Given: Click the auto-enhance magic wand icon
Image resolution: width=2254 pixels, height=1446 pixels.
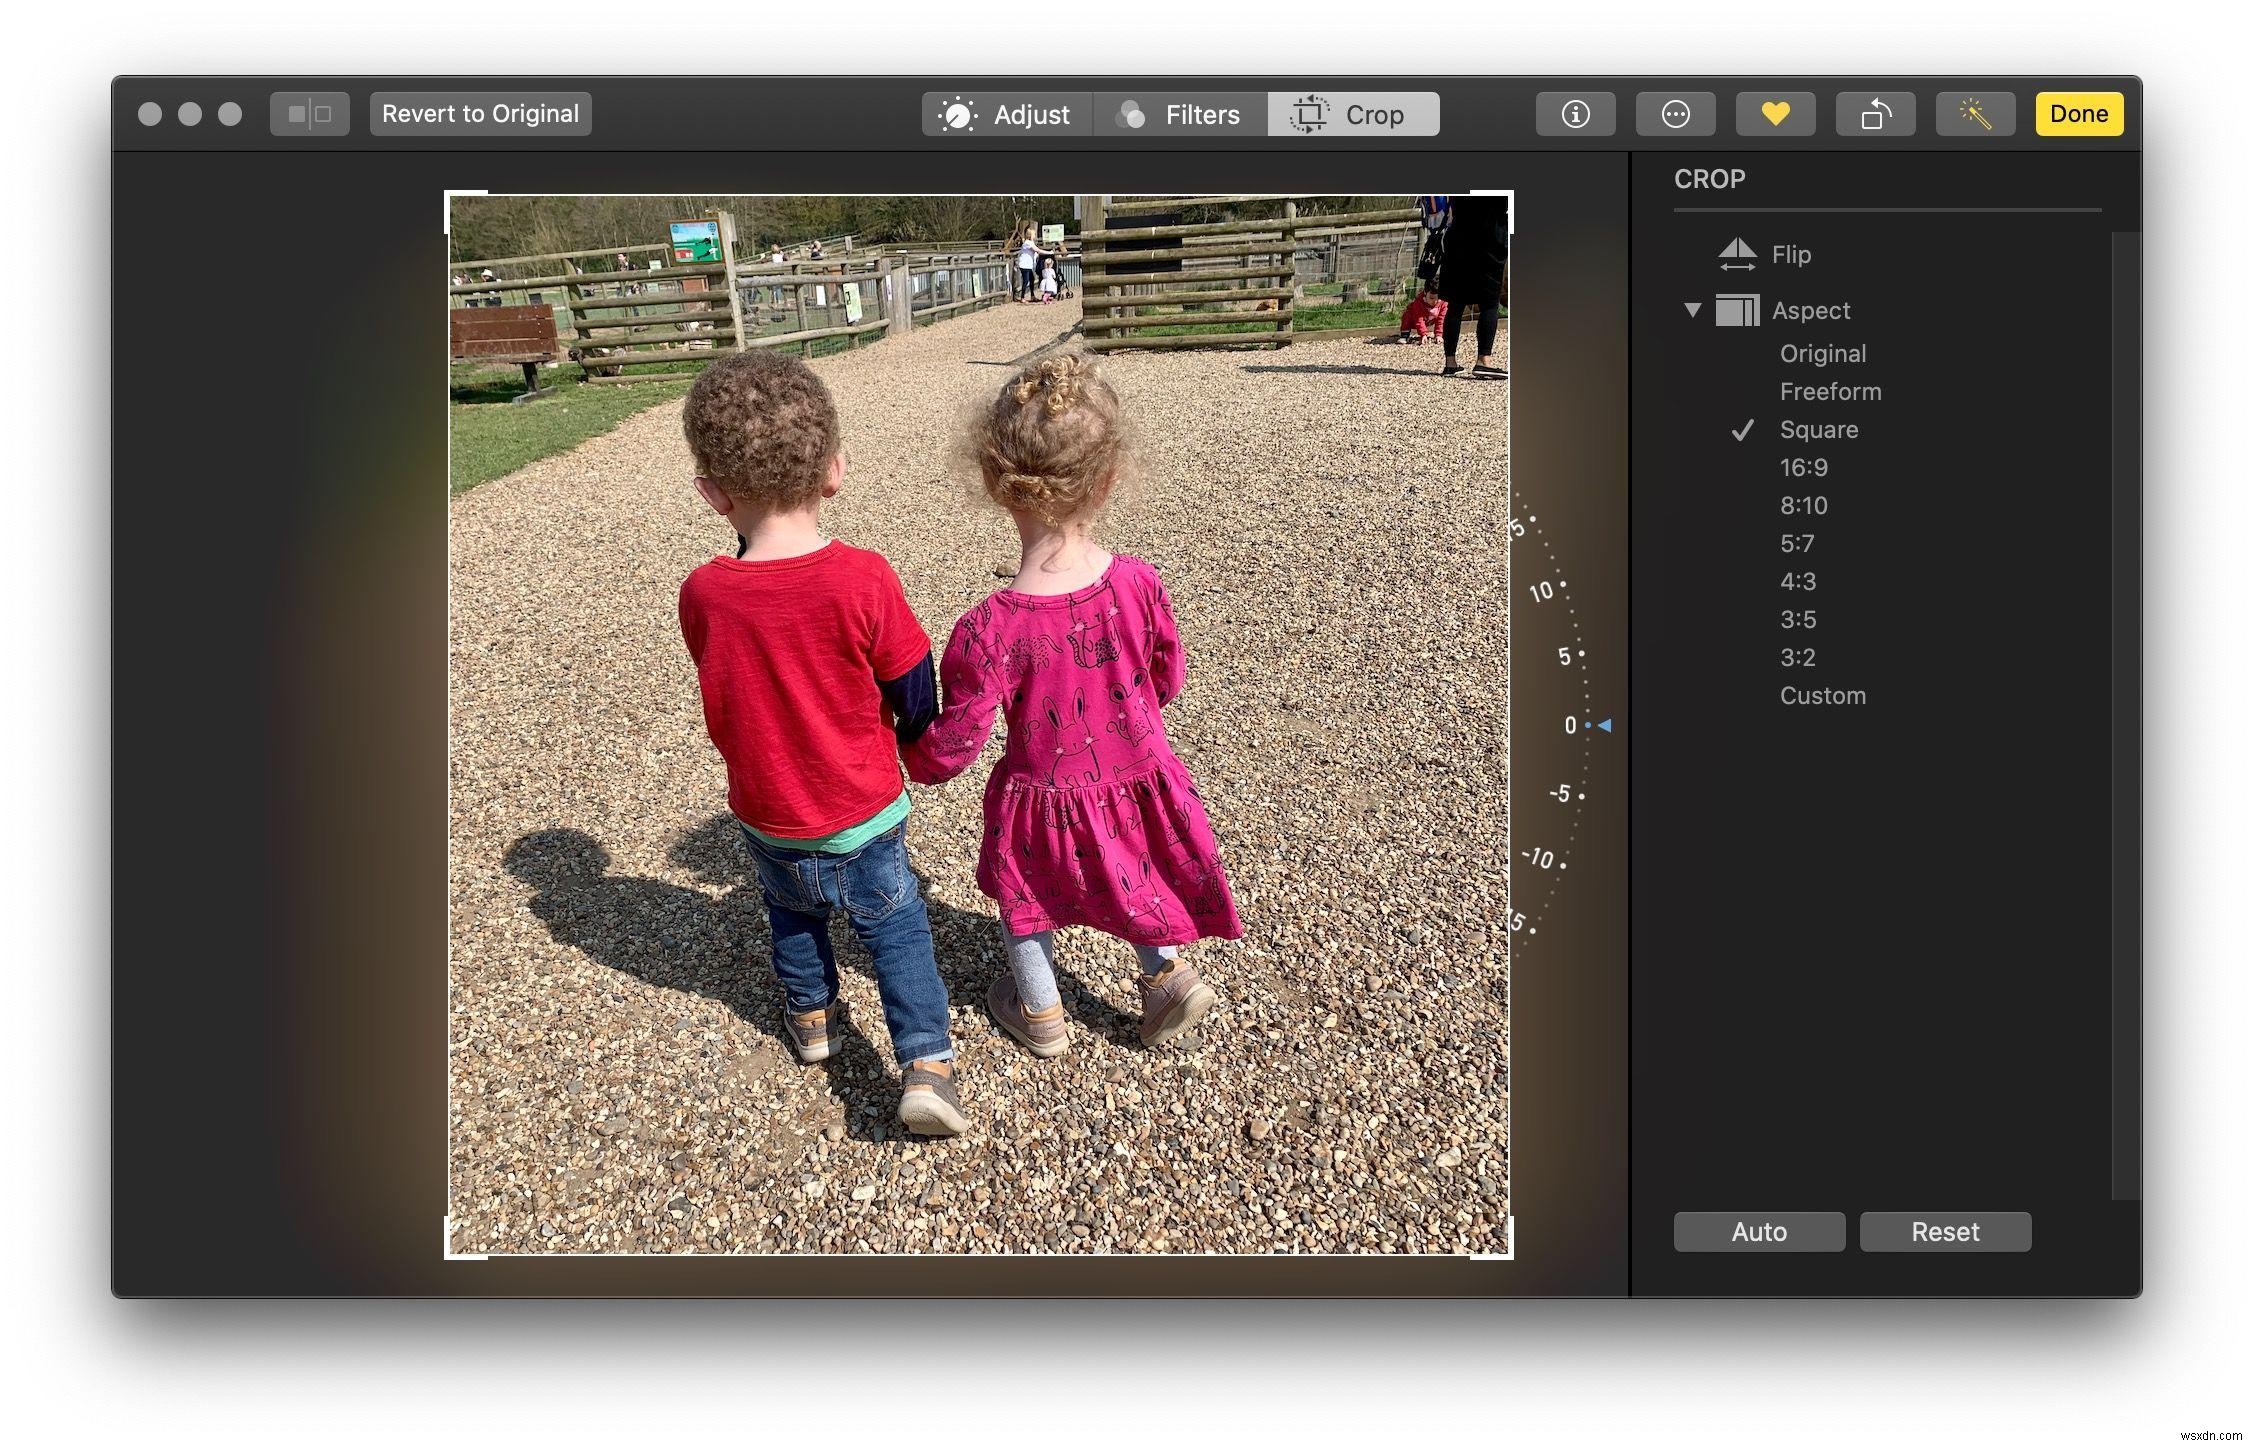Looking at the screenshot, I should [1975, 113].
